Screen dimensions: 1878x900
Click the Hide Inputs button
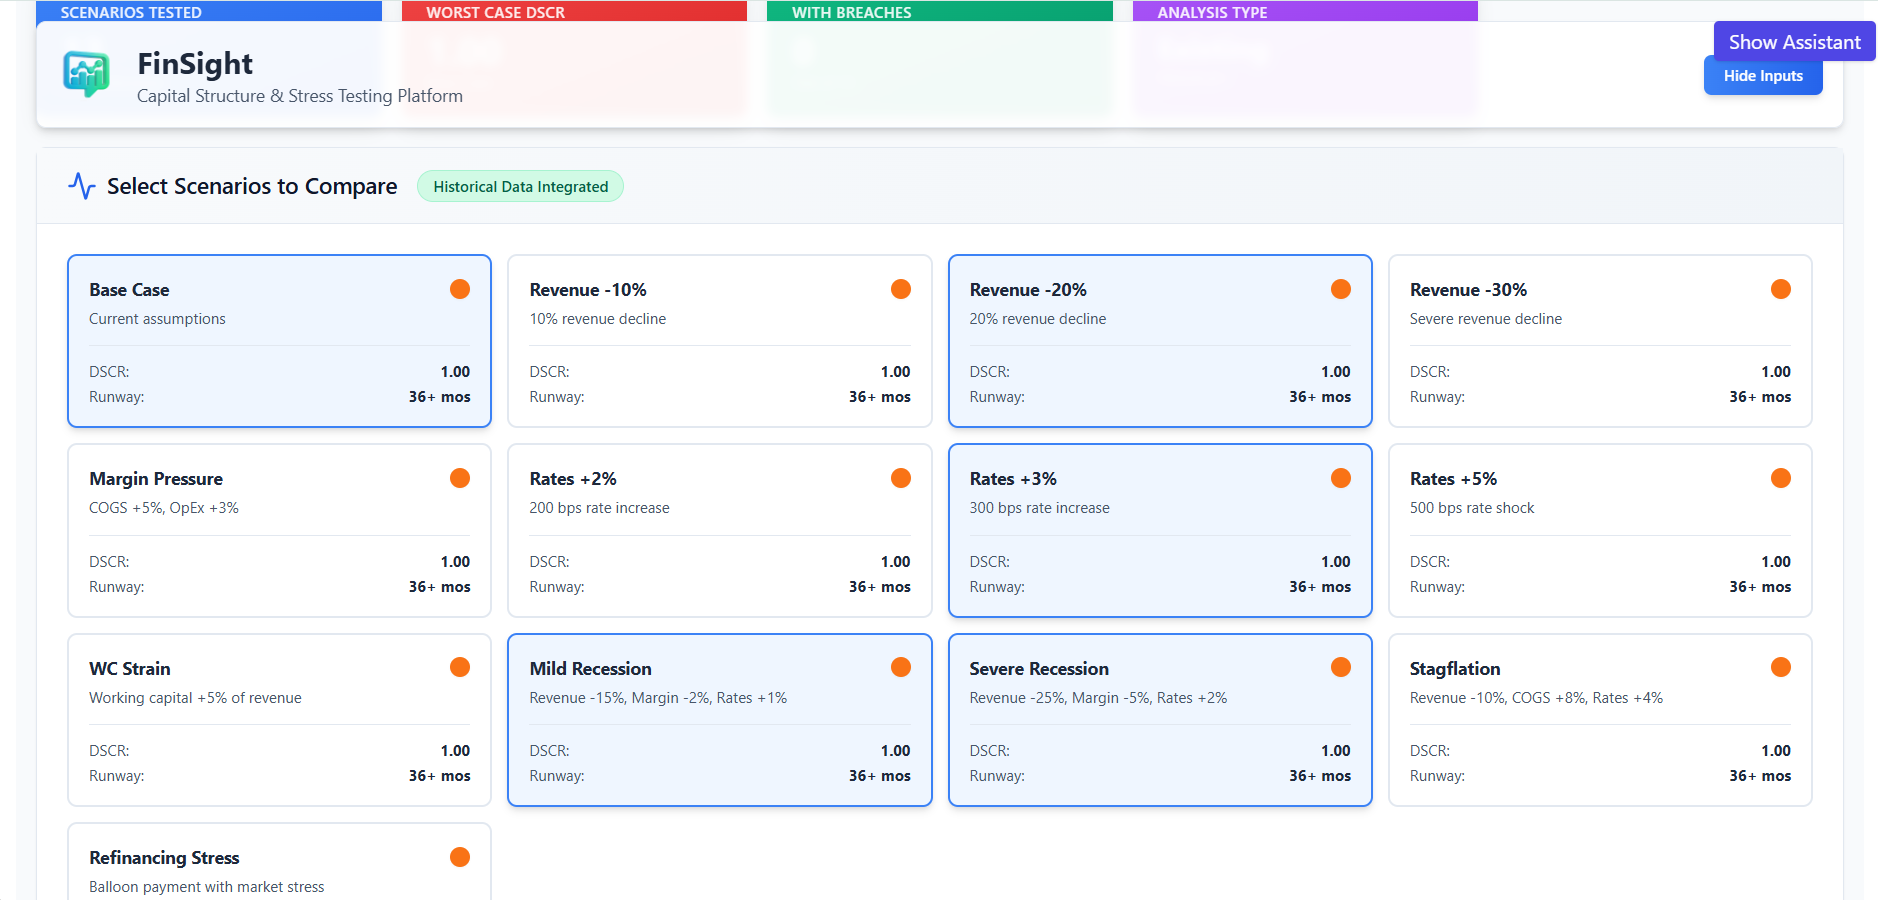1762,76
